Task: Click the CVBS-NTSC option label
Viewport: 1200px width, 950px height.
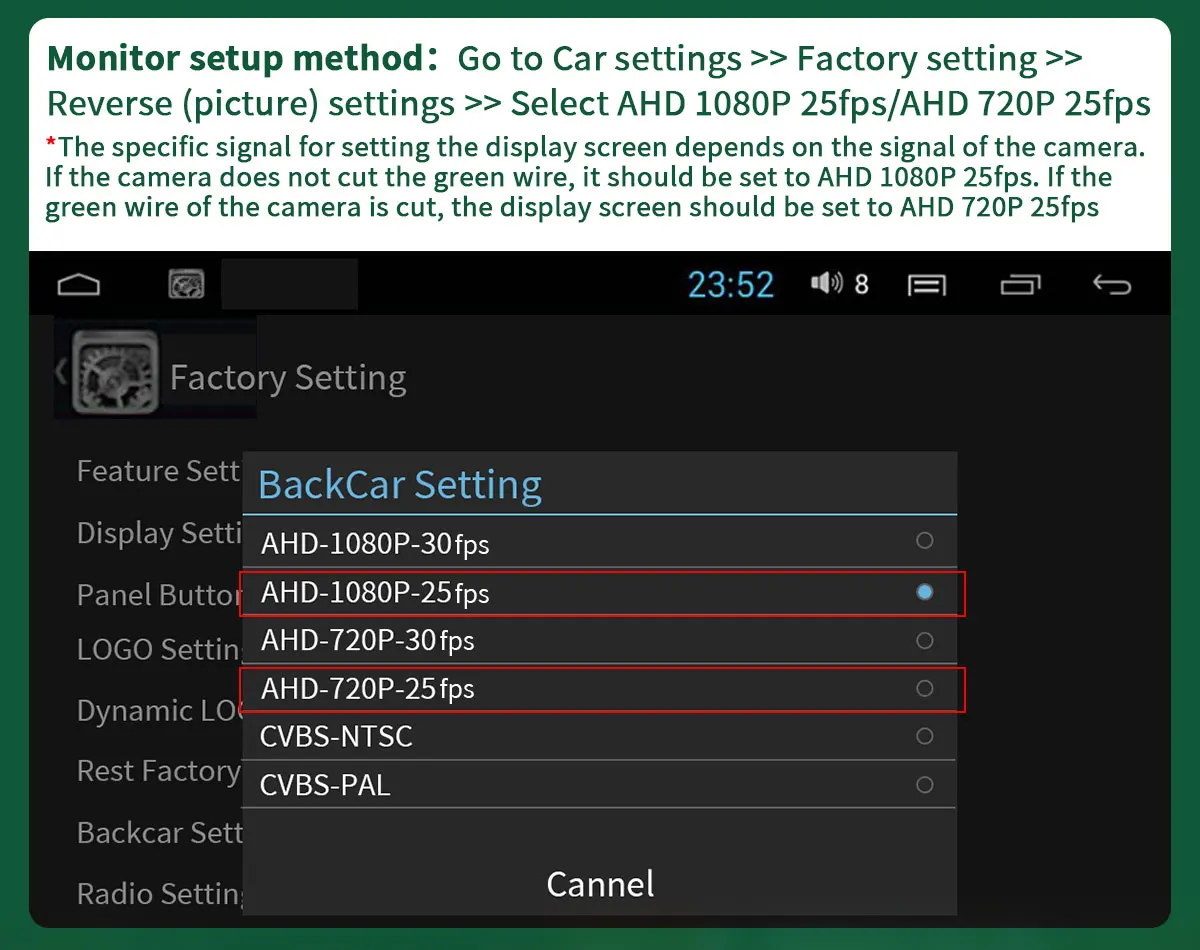Action: click(x=336, y=737)
